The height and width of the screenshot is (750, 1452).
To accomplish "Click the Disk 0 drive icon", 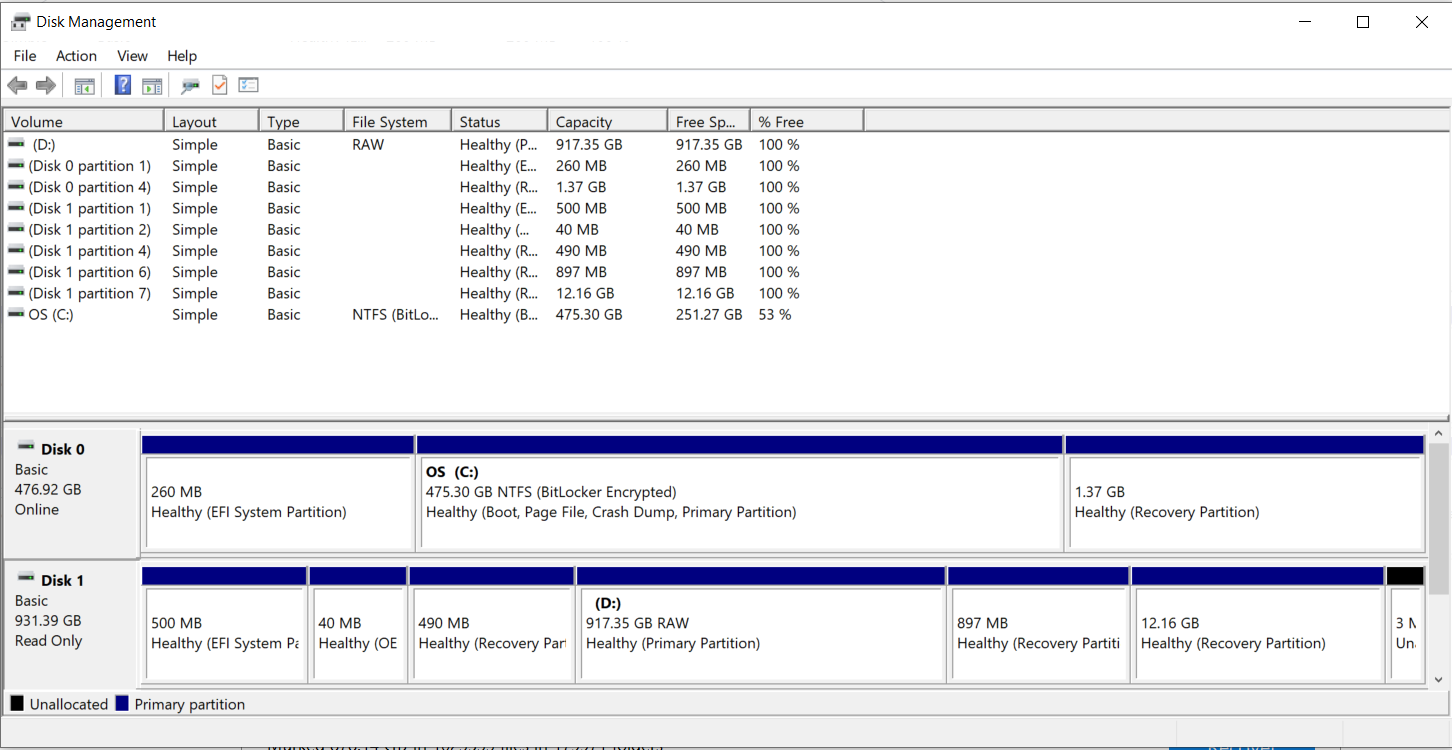I will coord(26,447).
